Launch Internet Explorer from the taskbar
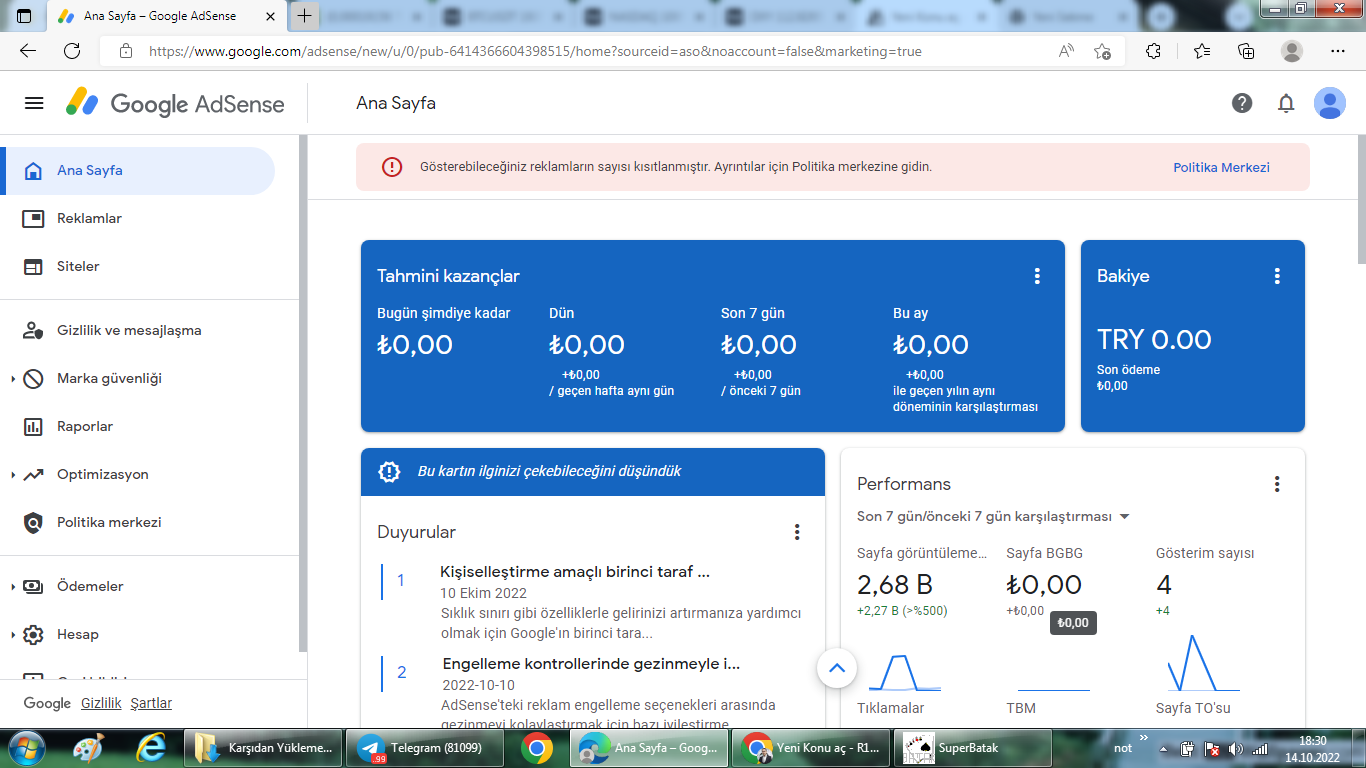 pos(152,748)
